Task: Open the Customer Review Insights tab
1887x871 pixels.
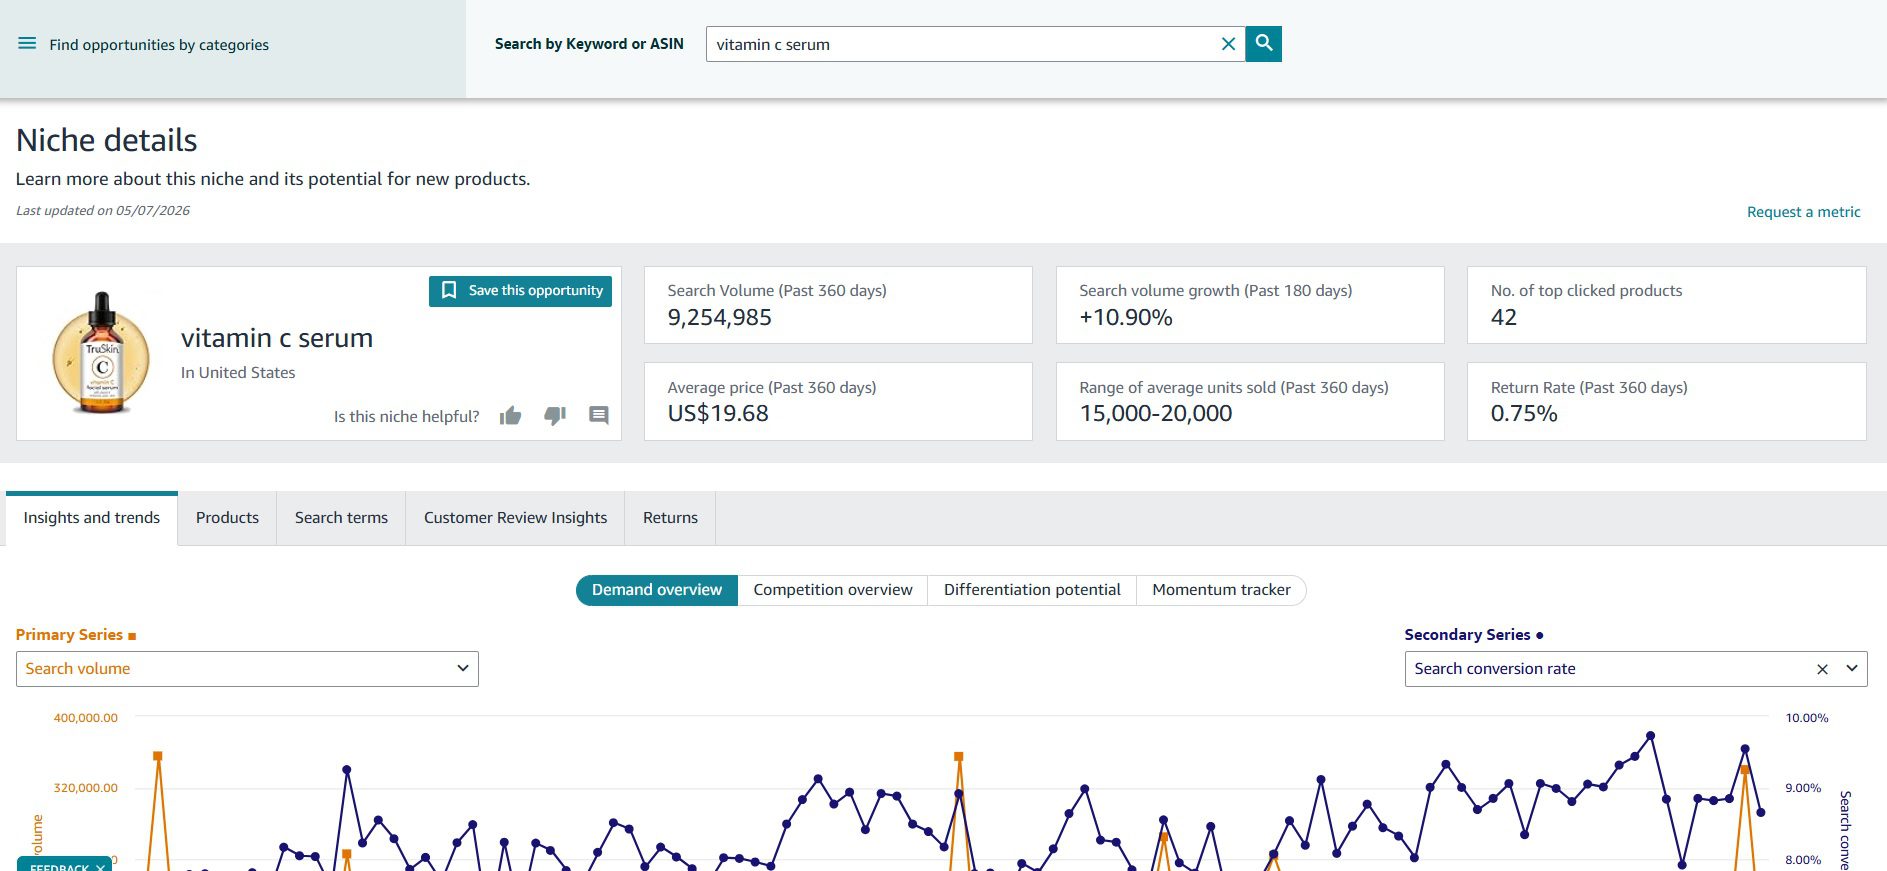Action: point(515,518)
